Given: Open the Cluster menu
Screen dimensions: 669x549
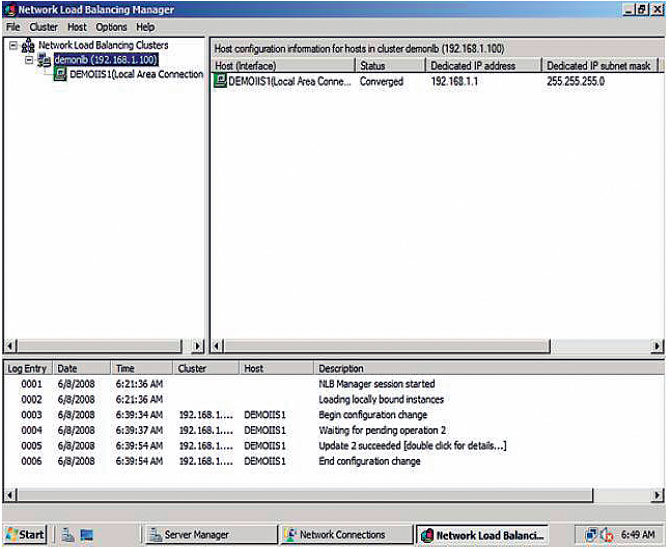Looking at the screenshot, I should click(43, 27).
